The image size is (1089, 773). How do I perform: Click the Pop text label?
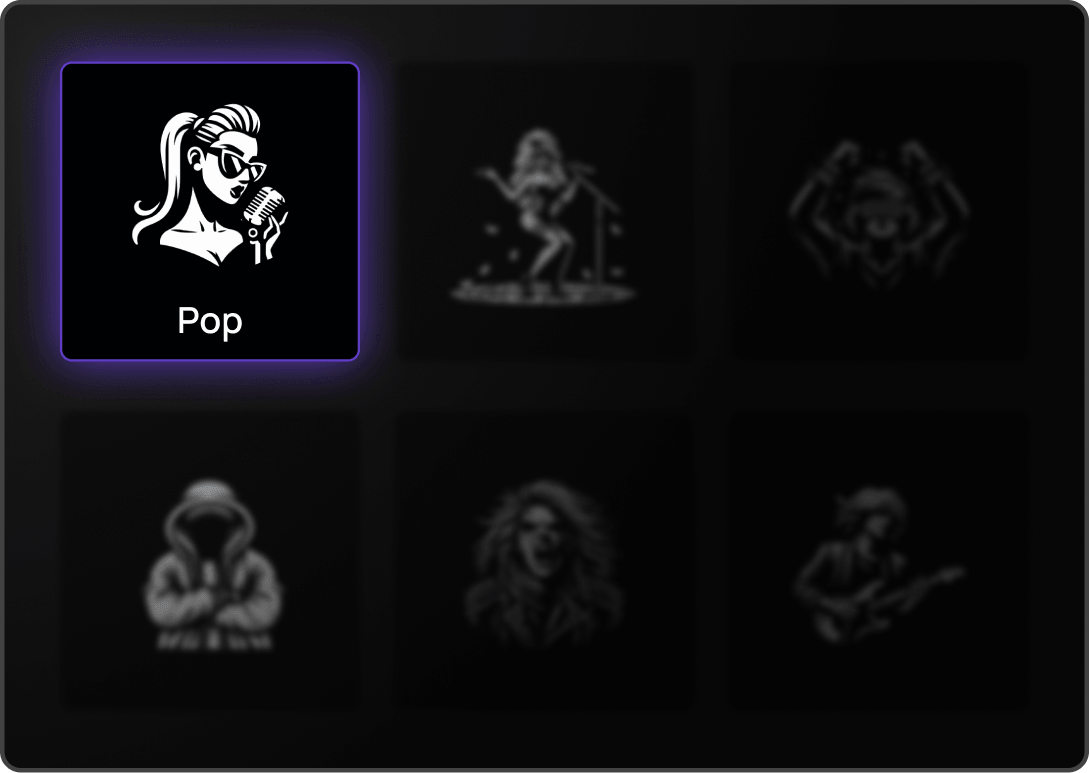[210, 321]
